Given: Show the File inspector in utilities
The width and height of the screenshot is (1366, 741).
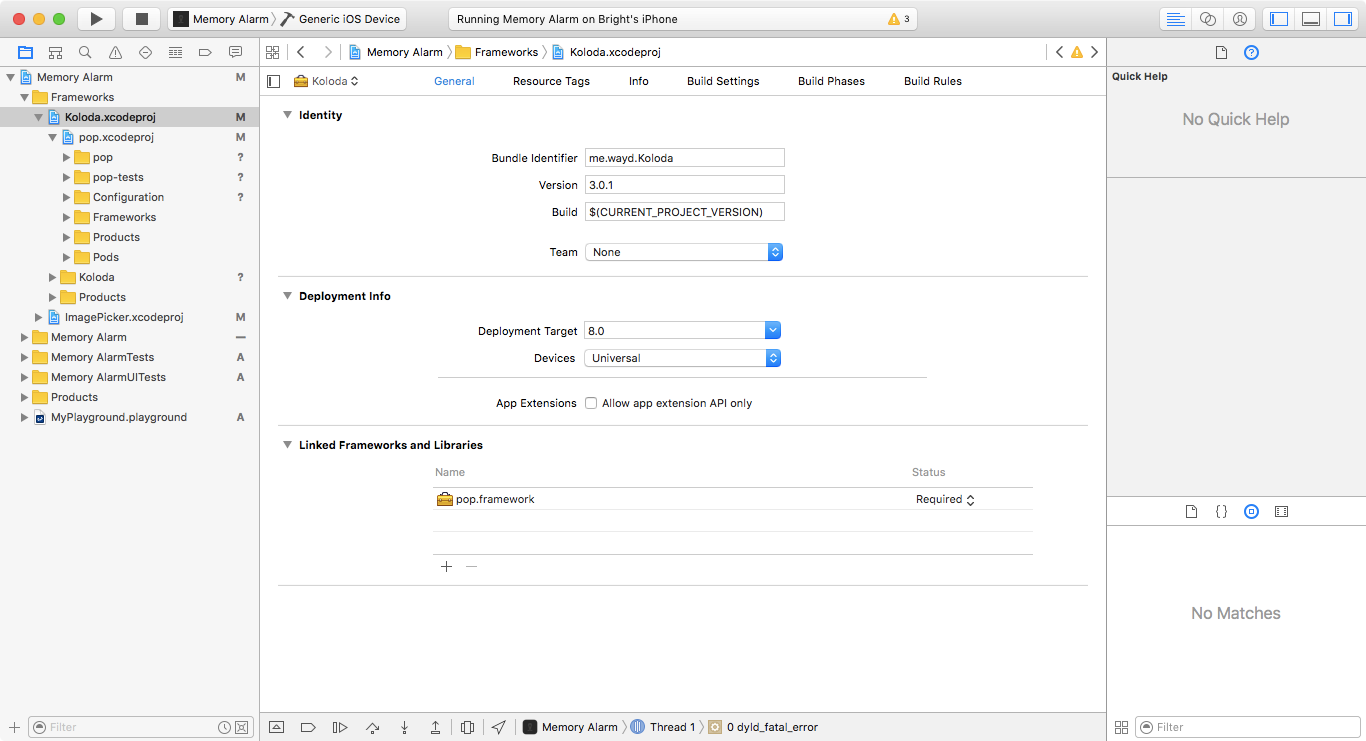Looking at the screenshot, I should (x=1221, y=53).
